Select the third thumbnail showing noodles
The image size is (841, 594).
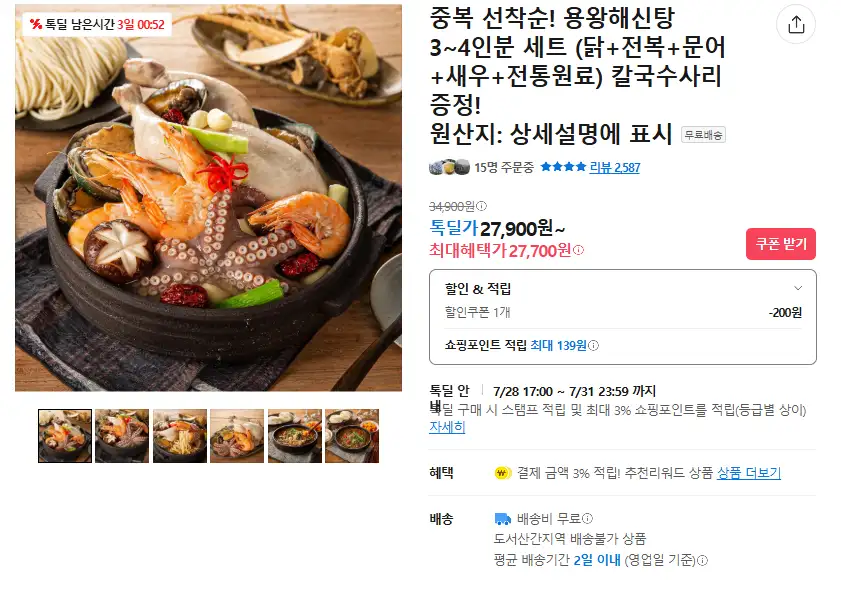coord(180,436)
